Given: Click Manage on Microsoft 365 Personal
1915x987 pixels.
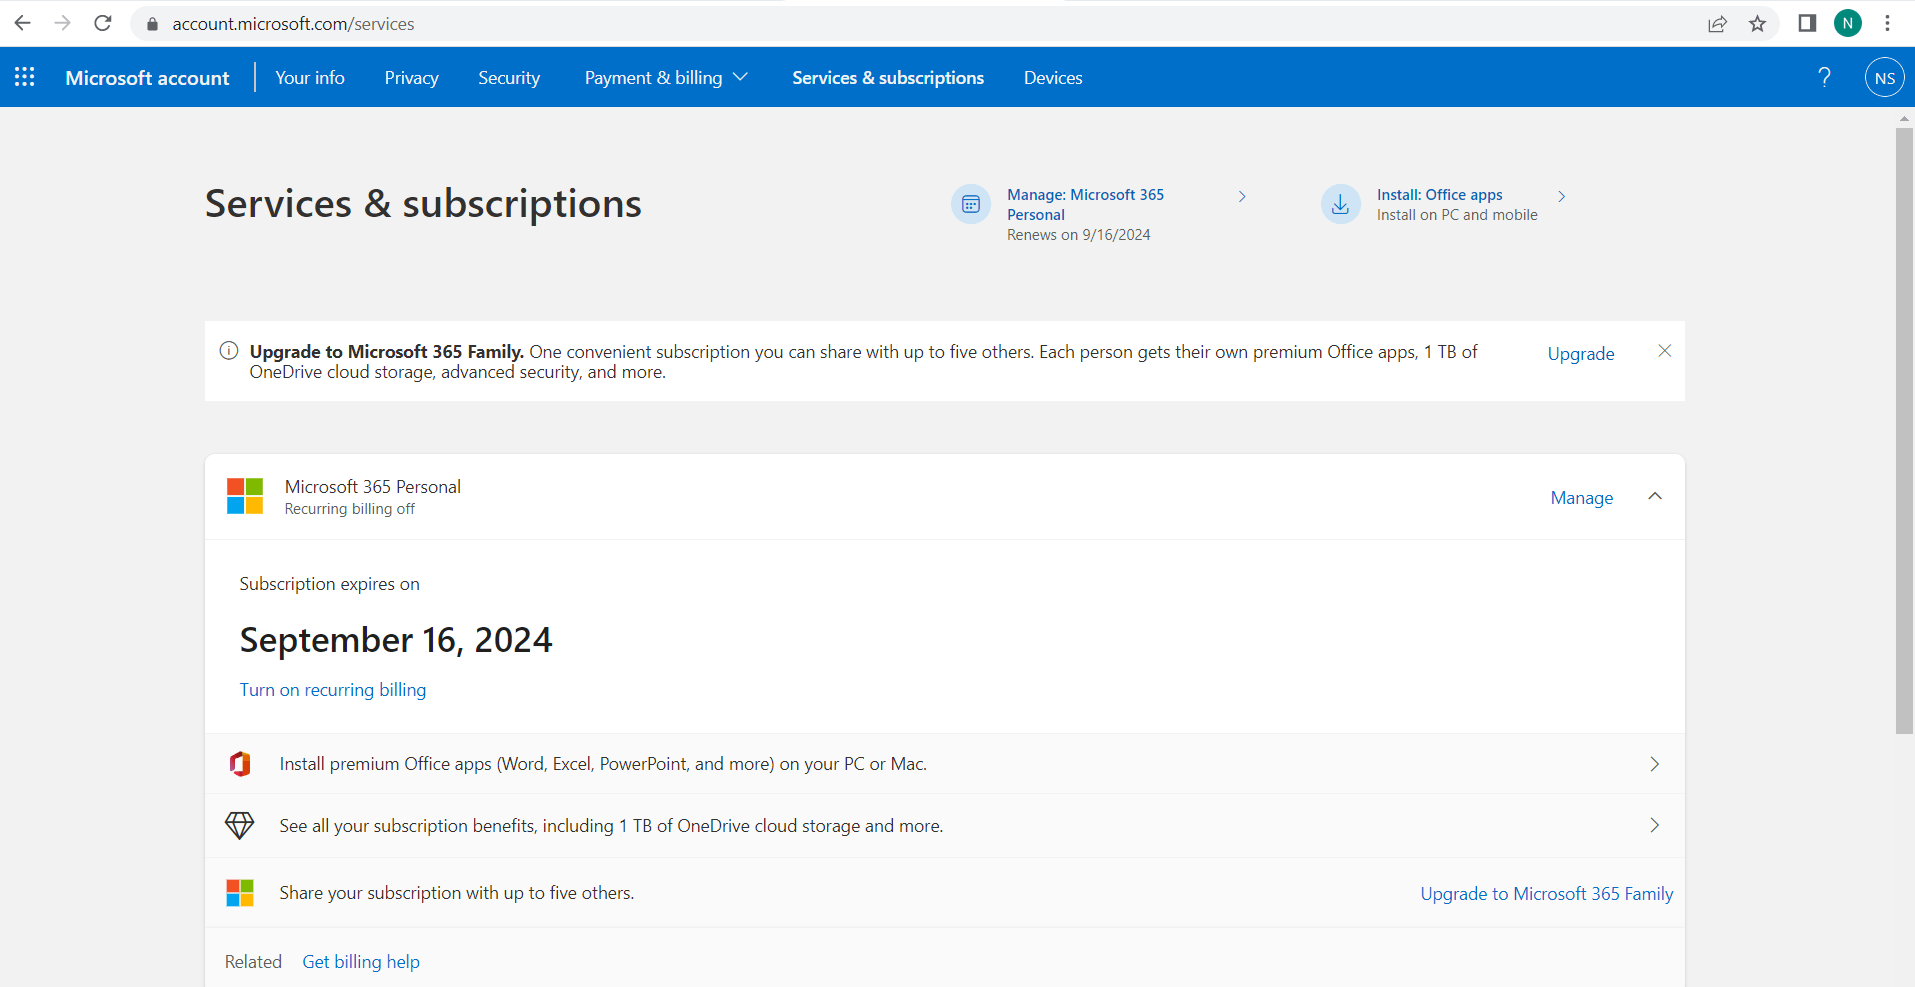Looking at the screenshot, I should click(x=1582, y=497).
